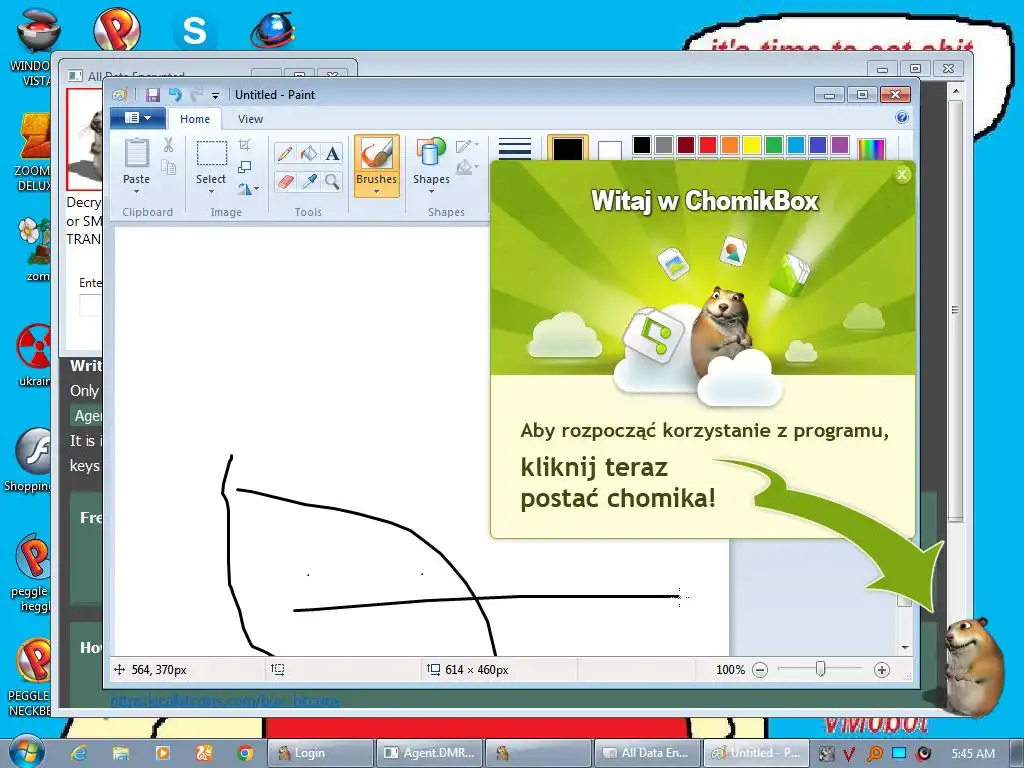Click the Paste clipboard icon
The width and height of the screenshot is (1024, 768).
pos(136,153)
